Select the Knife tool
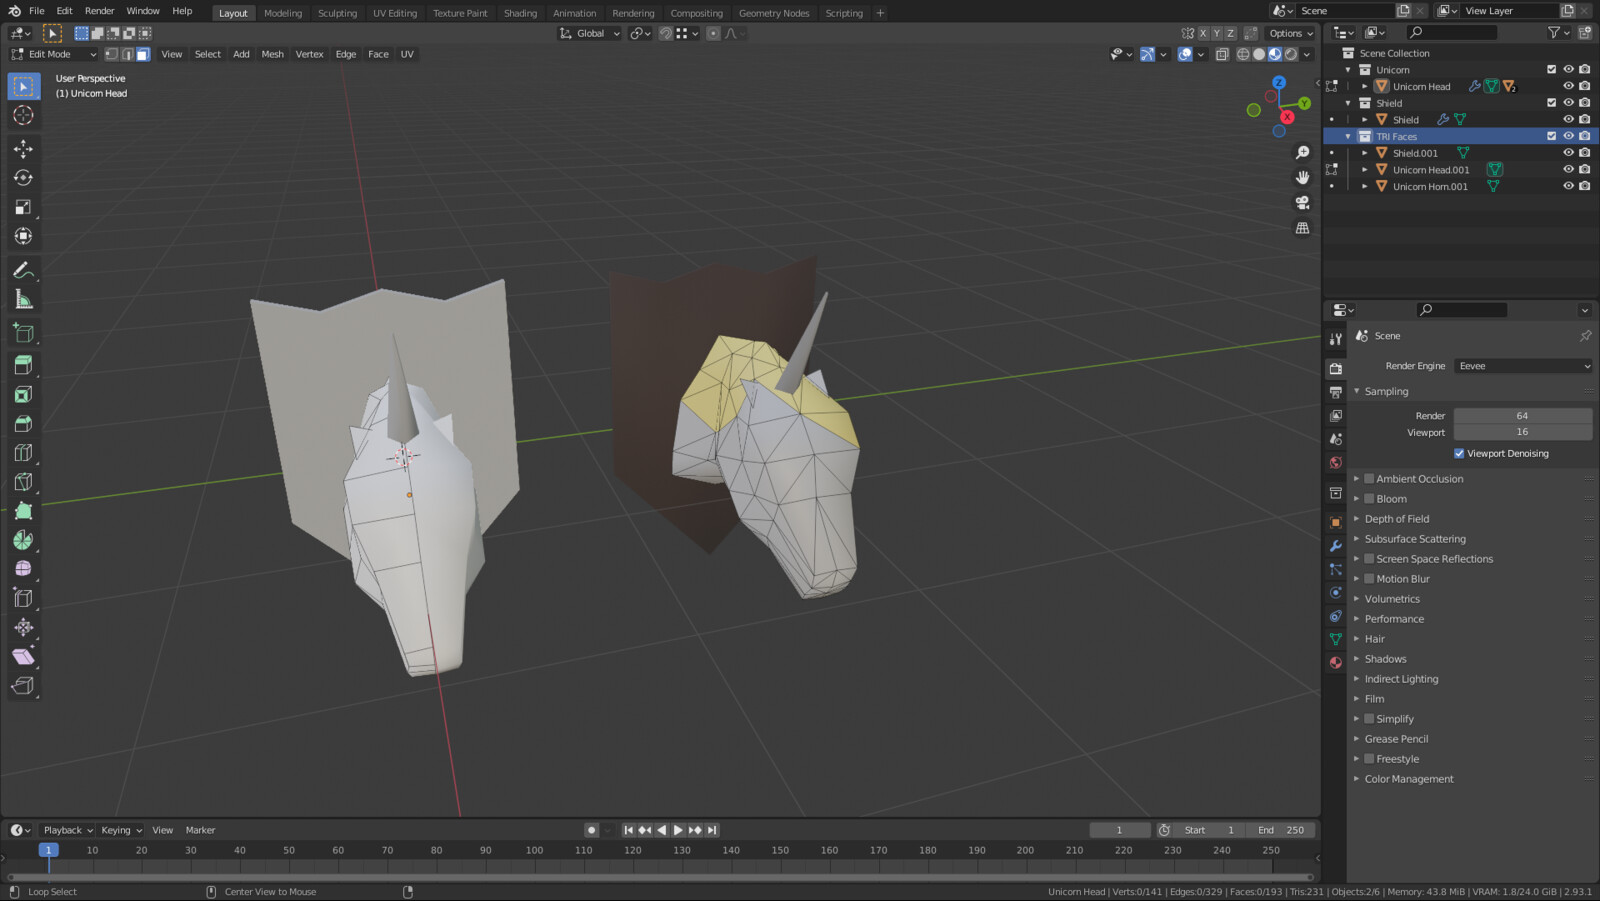 [x=23, y=482]
